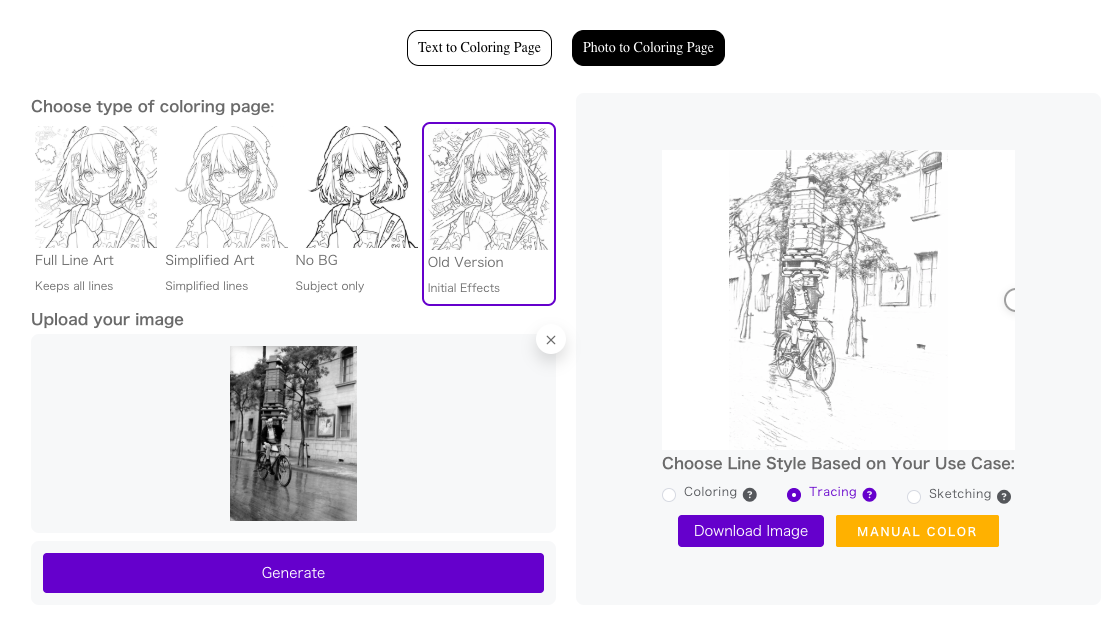Viewport: 1117px width, 617px height.
Task: Click the generated sketch result image
Action: (838, 300)
